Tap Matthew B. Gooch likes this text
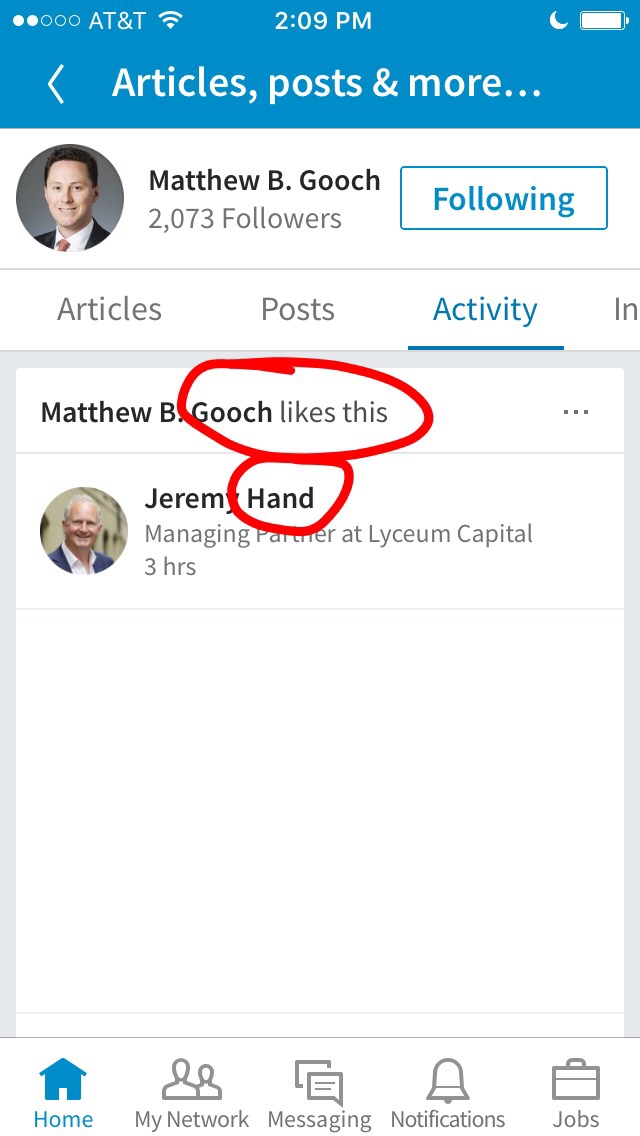 [x=215, y=412]
